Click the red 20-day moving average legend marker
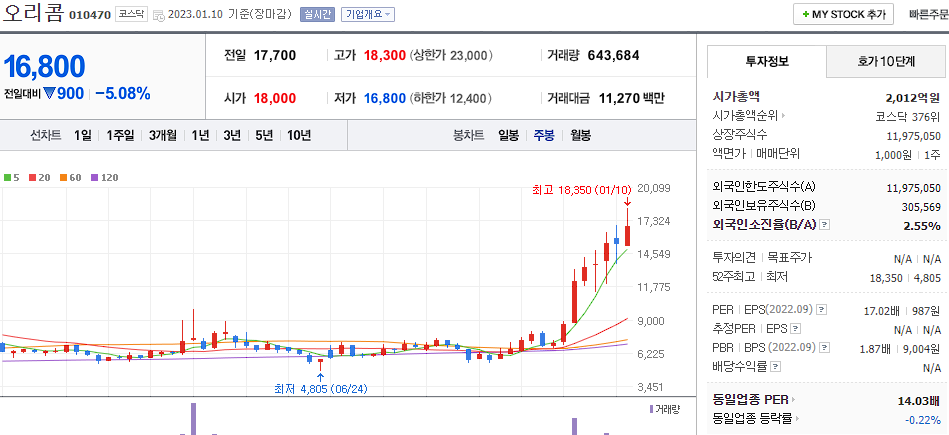949x435 pixels. [x=32, y=178]
